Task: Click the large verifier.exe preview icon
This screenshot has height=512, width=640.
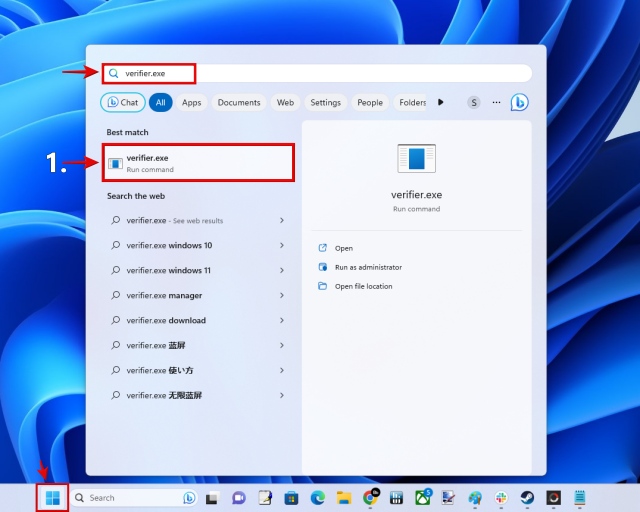Action: point(416,158)
